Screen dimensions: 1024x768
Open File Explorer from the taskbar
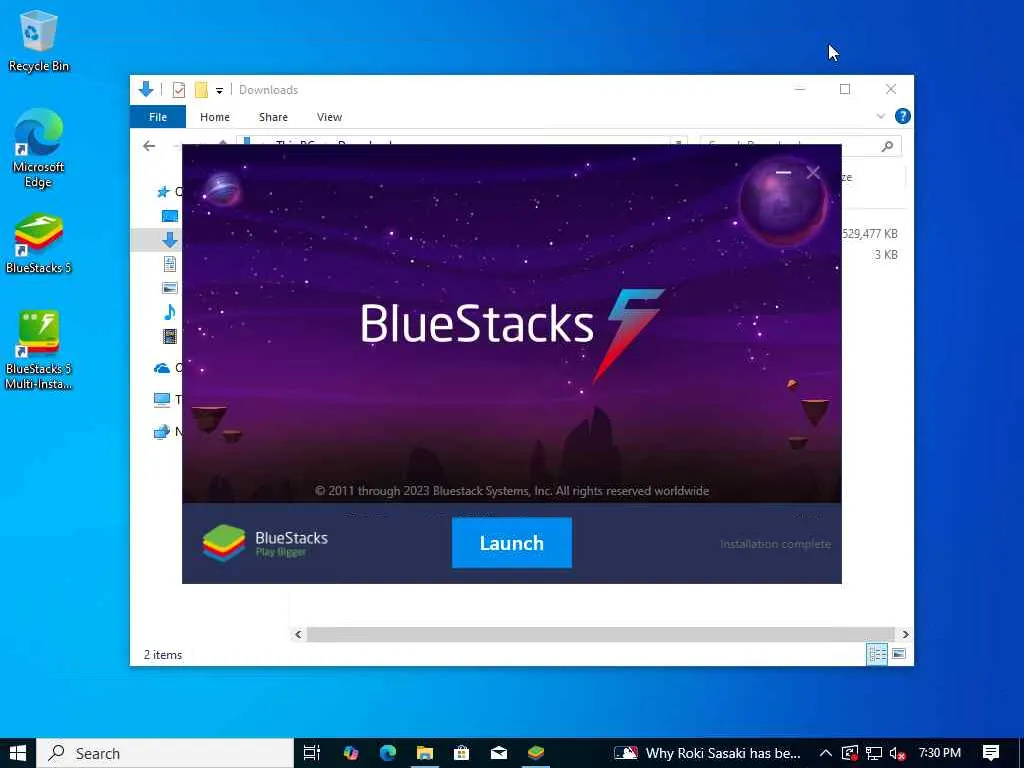point(425,753)
